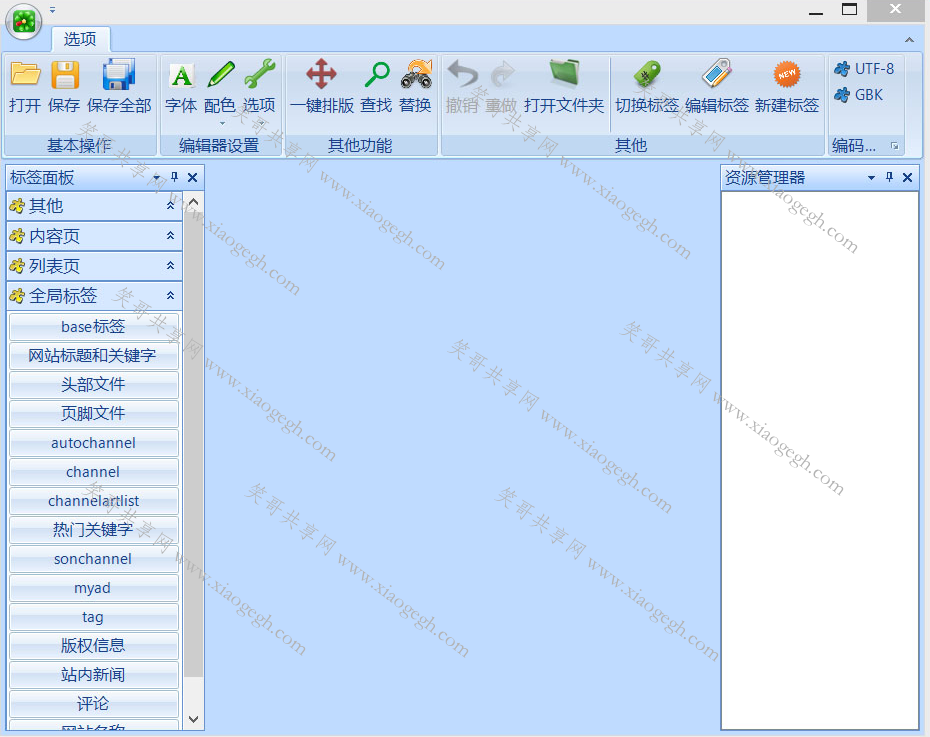Click the 热门关键字 tag button
Image resolution: width=930 pixels, height=737 pixels.
tap(94, 529)
